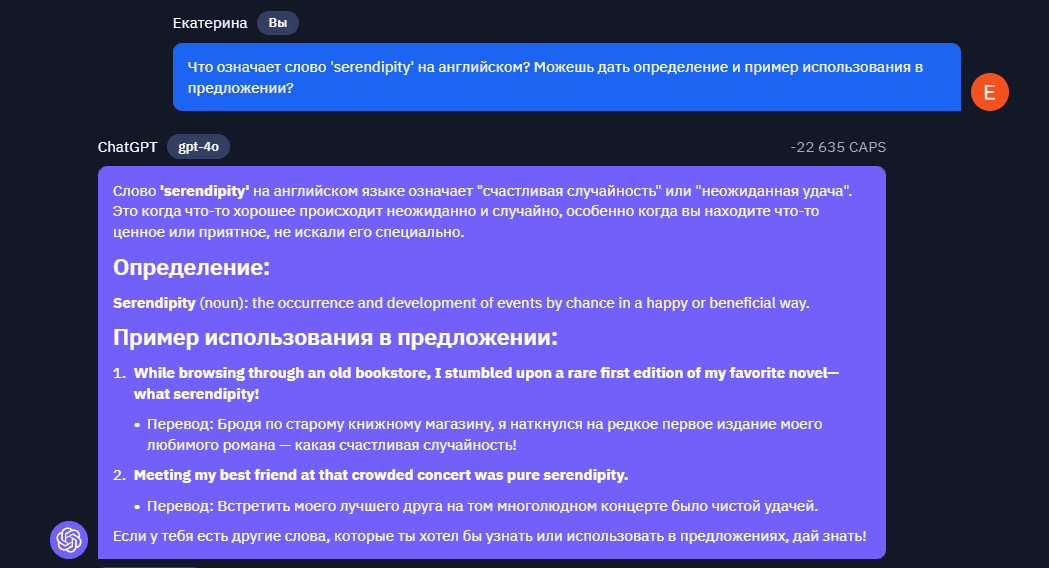Click bold Serendipity in the noun definition line
The height and width of the screenshot is (568, 1049).
click(x=155, y=303)
